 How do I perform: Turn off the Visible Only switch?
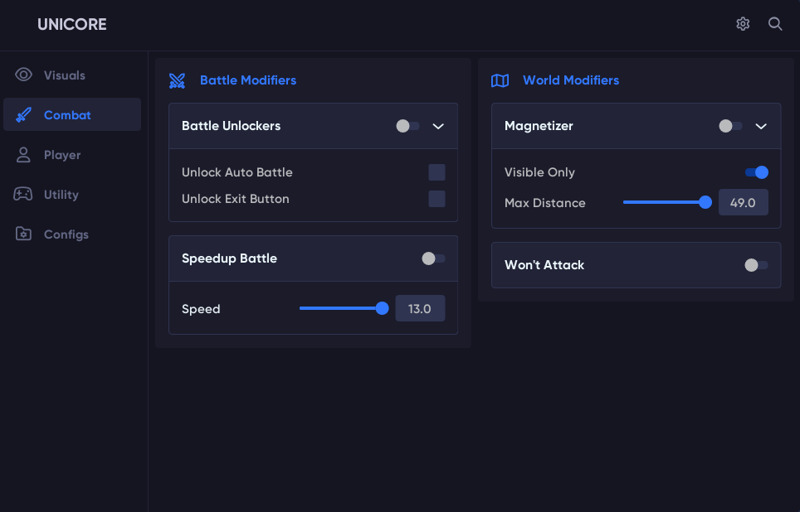point(757,172)
